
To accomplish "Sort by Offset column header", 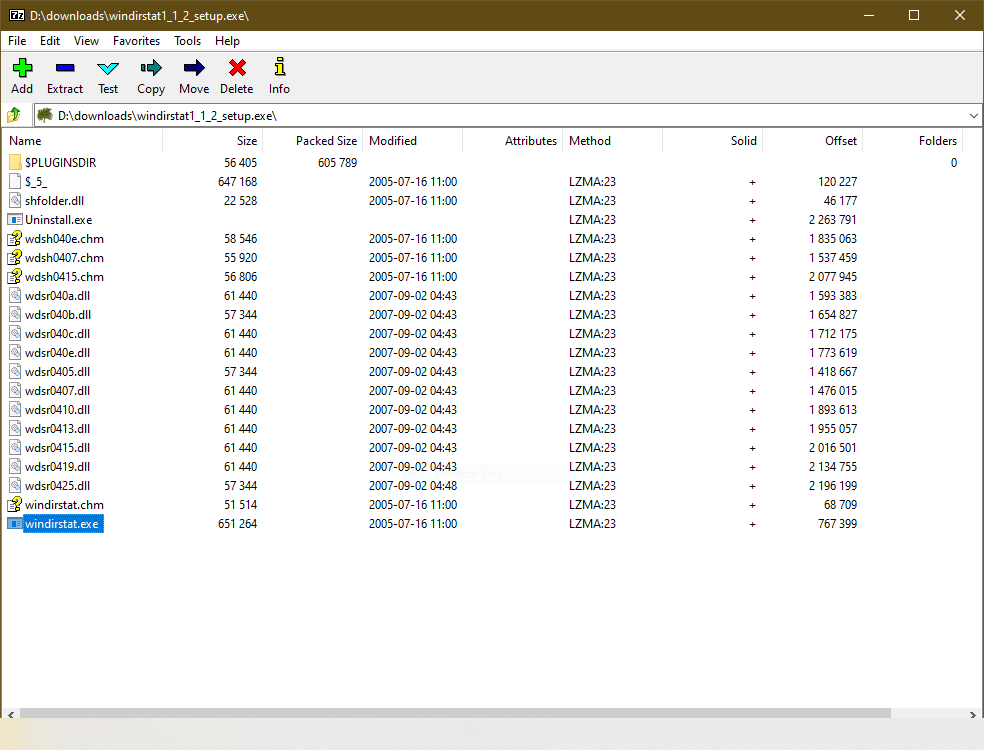I will click(813, 141).
